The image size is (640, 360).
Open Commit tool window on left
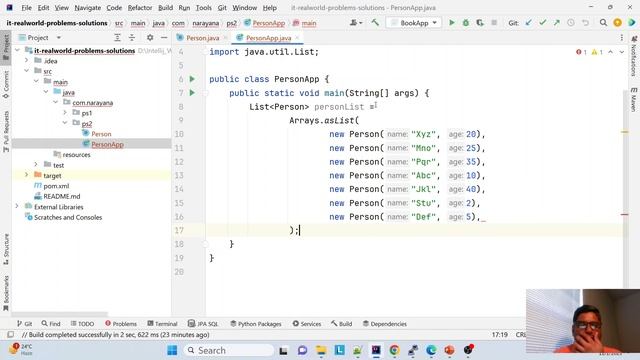click(6, 84)
